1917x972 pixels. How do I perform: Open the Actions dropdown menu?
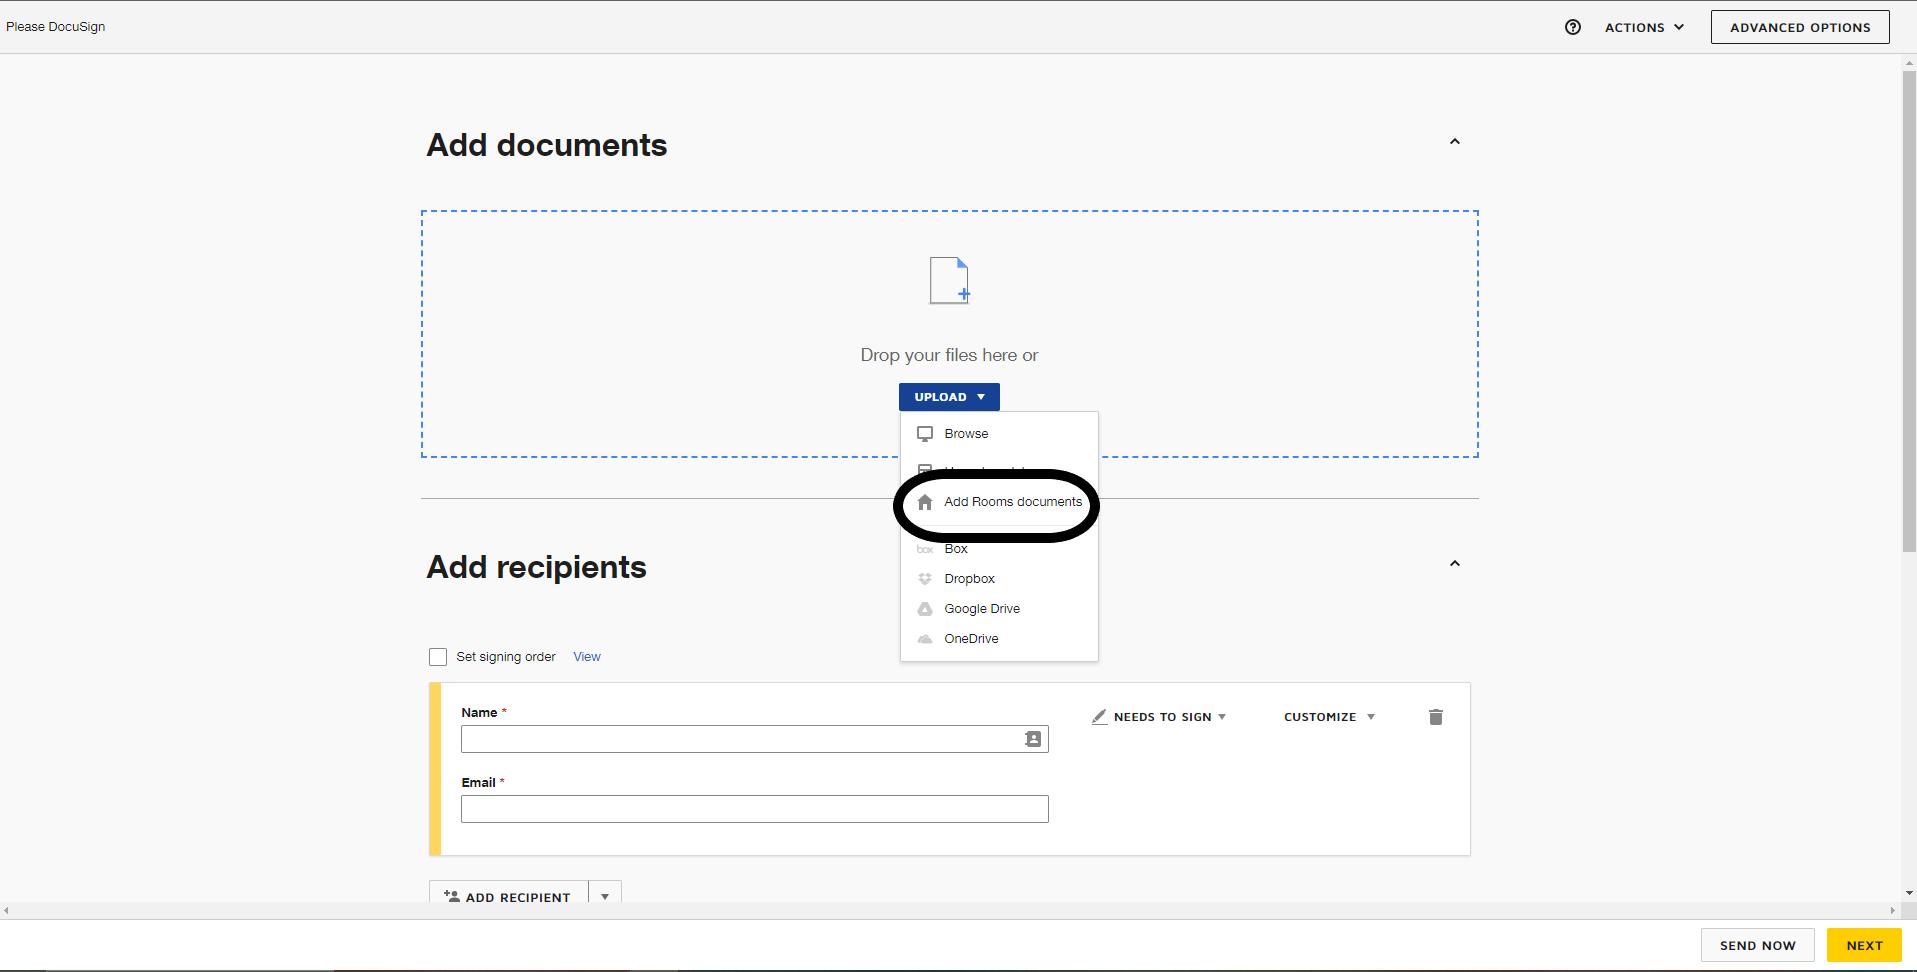1644,27
